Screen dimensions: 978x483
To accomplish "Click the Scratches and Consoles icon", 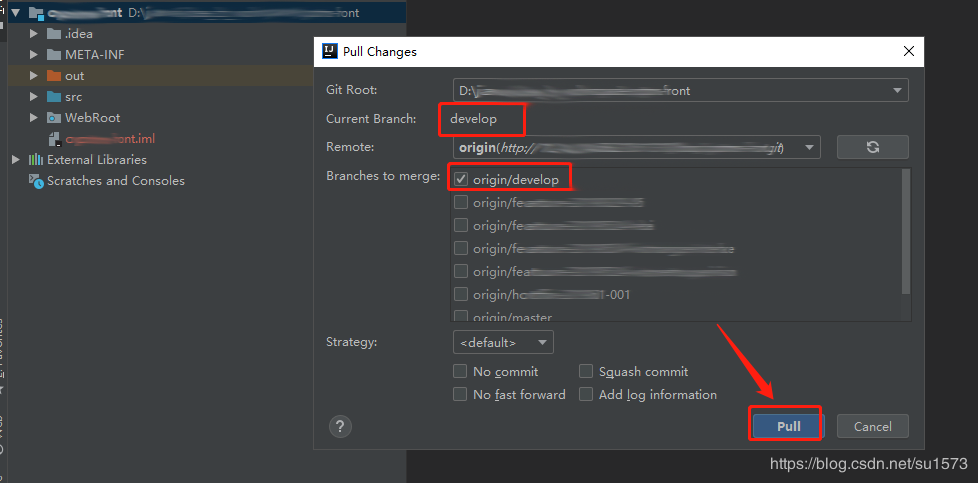I will 36,181.
